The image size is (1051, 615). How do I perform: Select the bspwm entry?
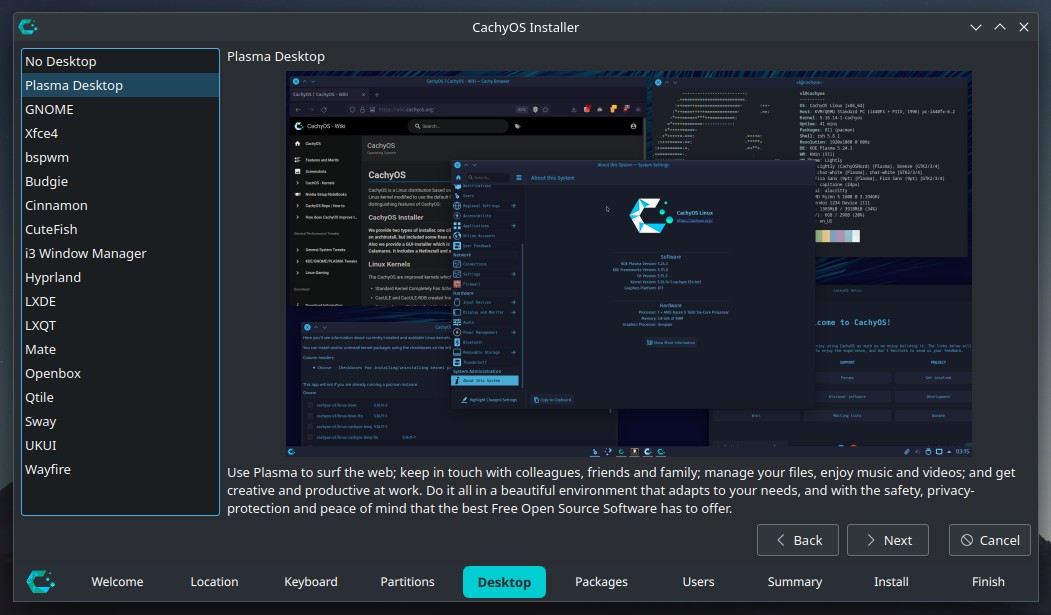(x=120, y=157)
